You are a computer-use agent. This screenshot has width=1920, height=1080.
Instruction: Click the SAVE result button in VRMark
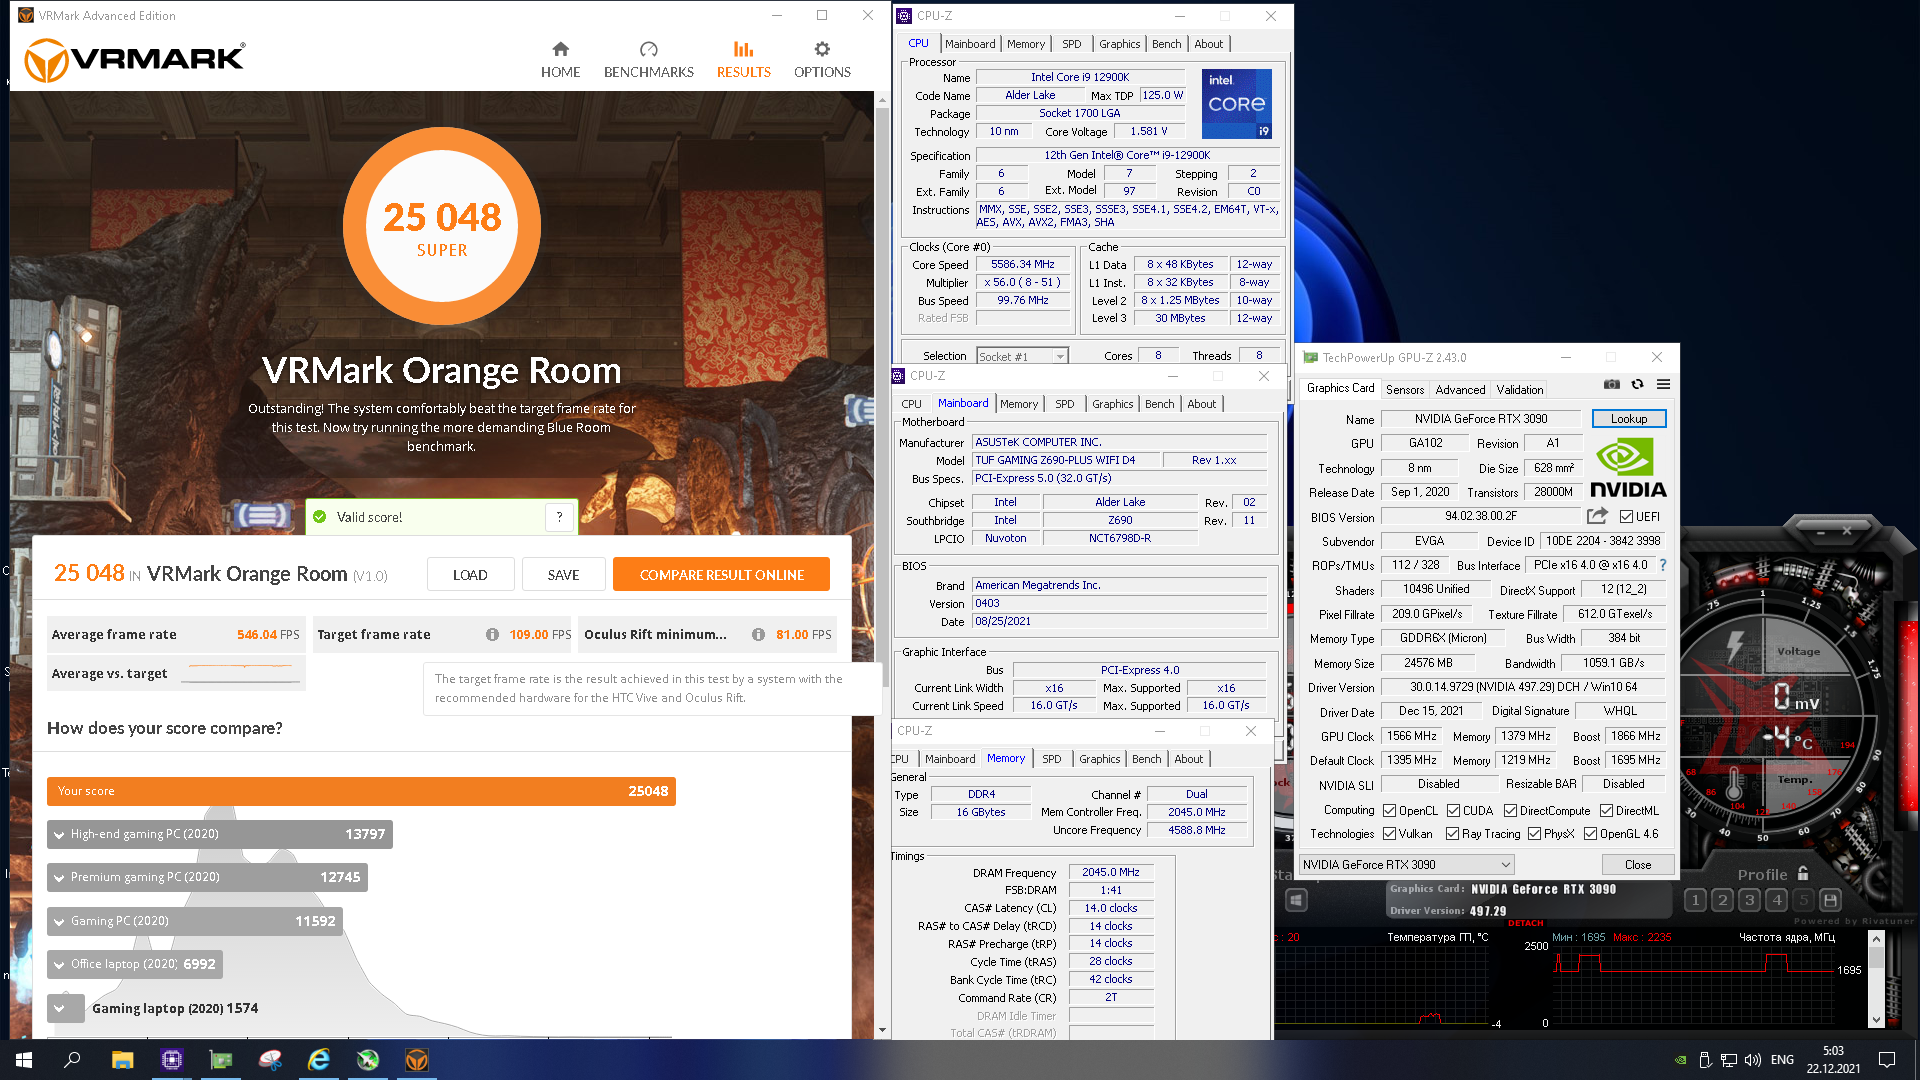click(563, 575)
